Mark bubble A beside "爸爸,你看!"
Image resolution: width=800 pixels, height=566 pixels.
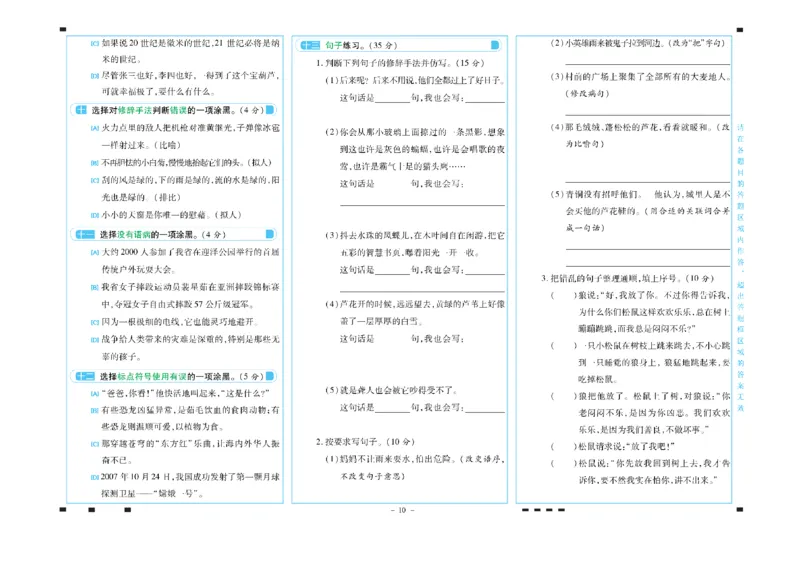[x=94, y=393]
